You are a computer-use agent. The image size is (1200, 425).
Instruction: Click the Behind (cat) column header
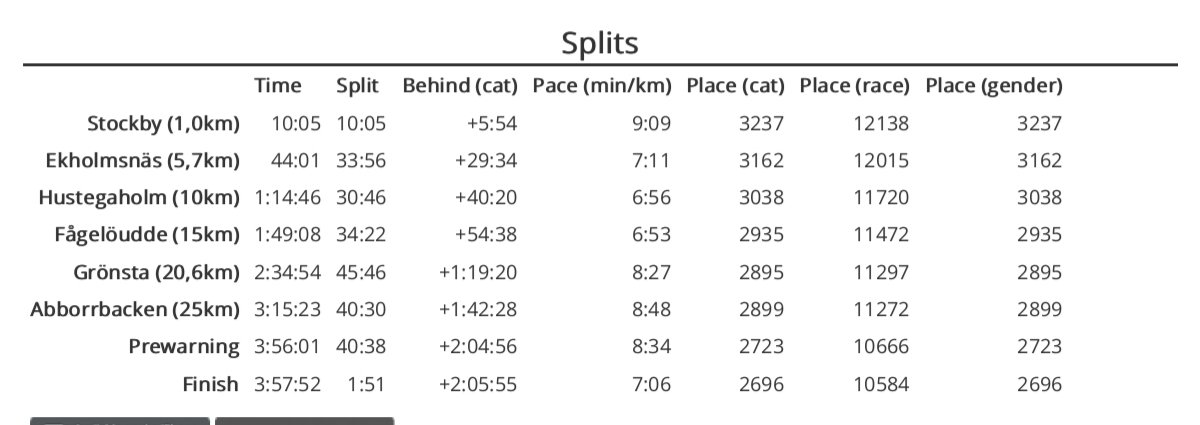click(460, 86)
